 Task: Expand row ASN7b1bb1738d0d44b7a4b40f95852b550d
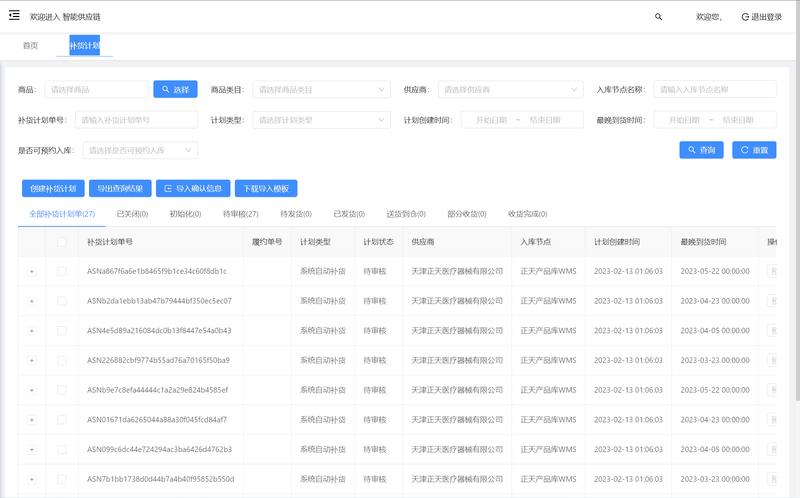coord(32,479)
